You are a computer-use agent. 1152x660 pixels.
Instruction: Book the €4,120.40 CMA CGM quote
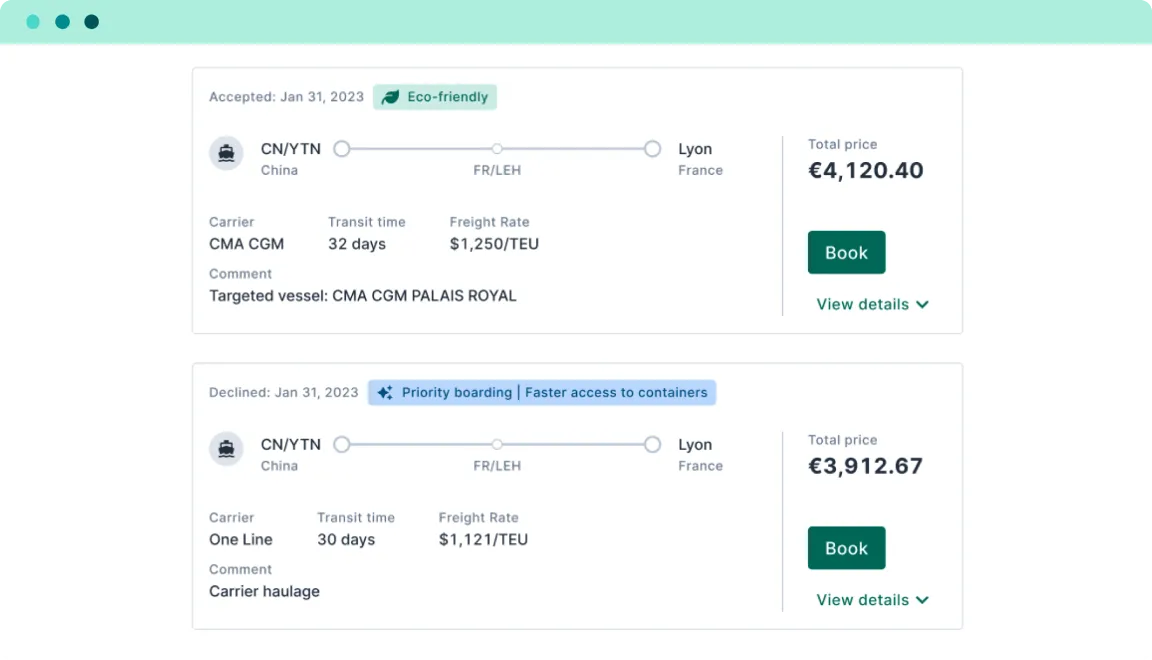click(846, 252)
